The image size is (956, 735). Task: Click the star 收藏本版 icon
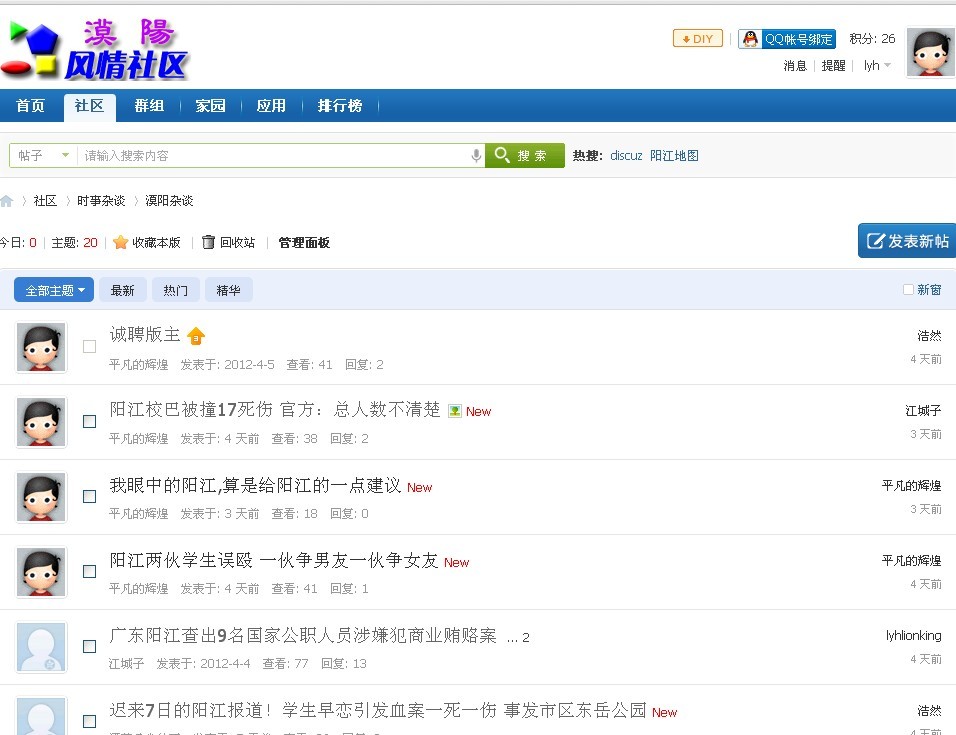pos(121,242)
